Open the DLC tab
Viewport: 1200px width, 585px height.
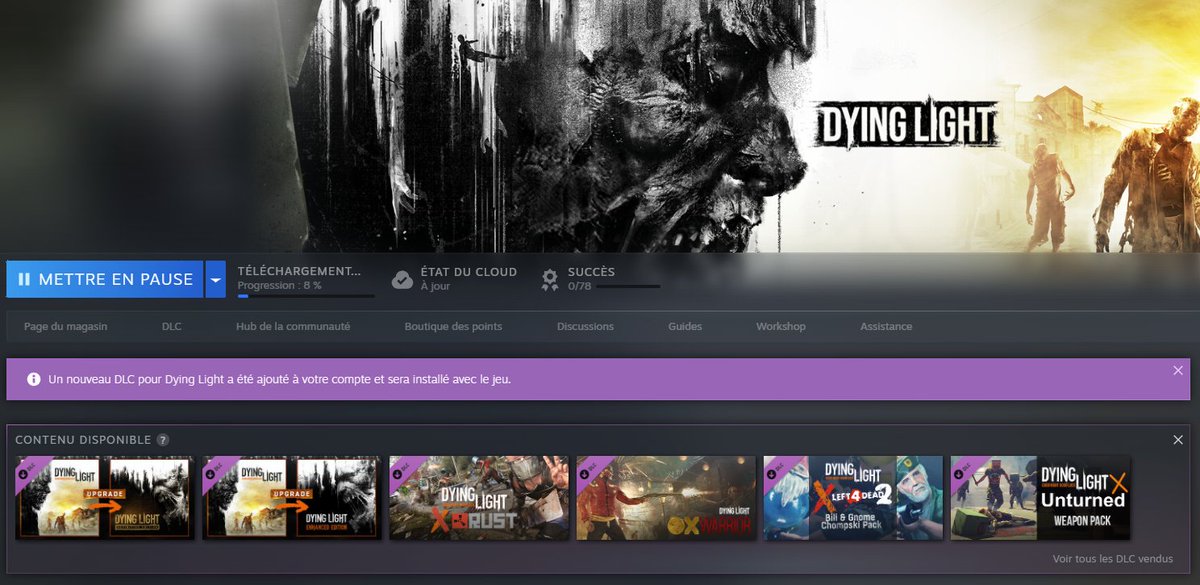(x=172, y=326)
